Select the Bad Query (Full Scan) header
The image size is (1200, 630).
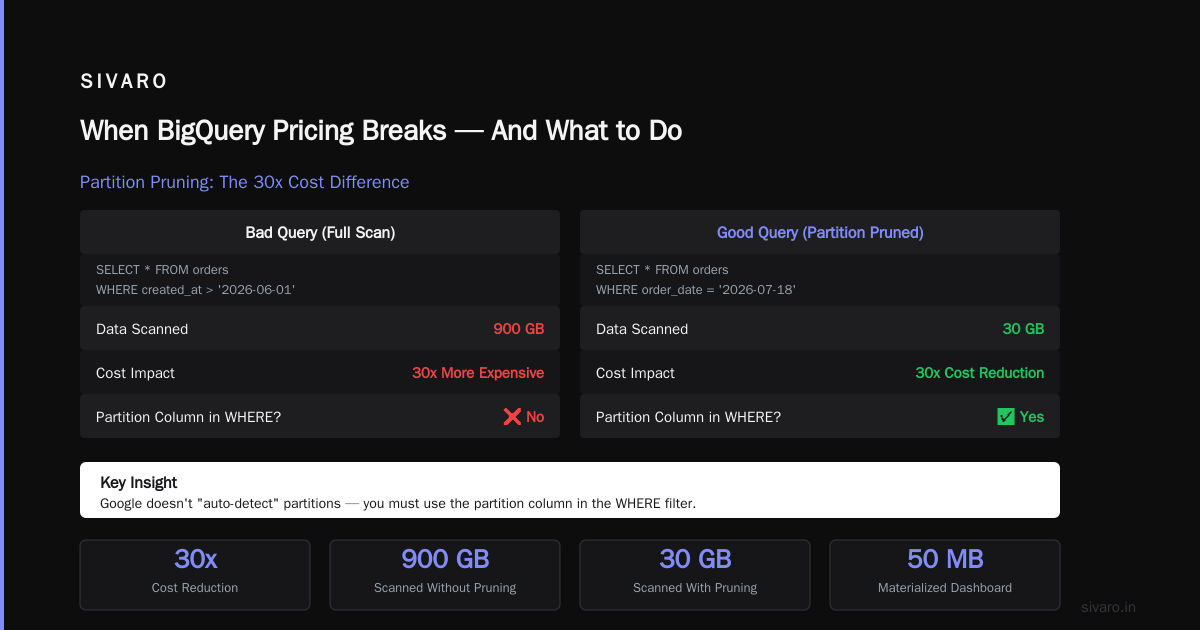tap(320, 232)
